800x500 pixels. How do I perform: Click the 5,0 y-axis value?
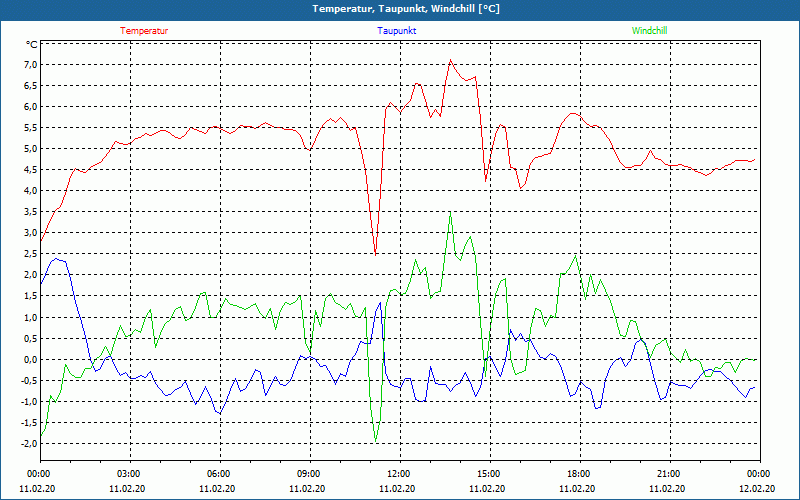point(30,149)
